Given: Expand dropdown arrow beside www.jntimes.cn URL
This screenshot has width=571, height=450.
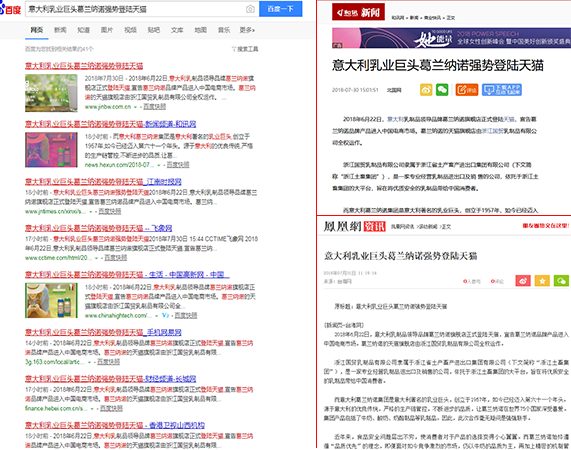Looking at the screenshot, I should point(91,212).
